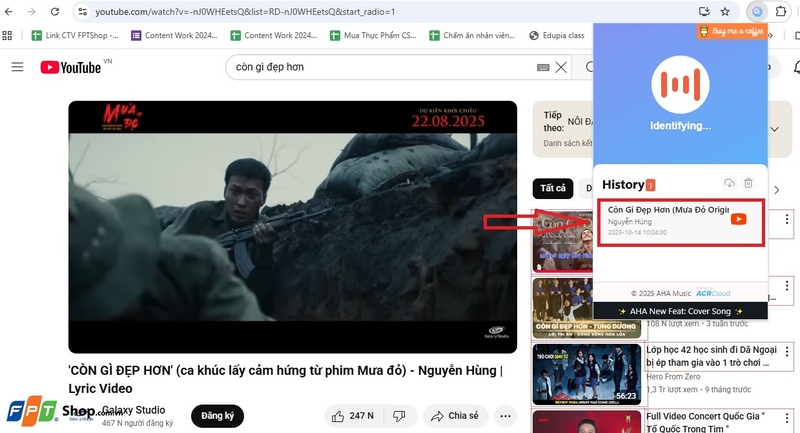Click the Buy me a coffee link
The height and width of the screenshot is (433, 800).
click(x=732, y=32)
